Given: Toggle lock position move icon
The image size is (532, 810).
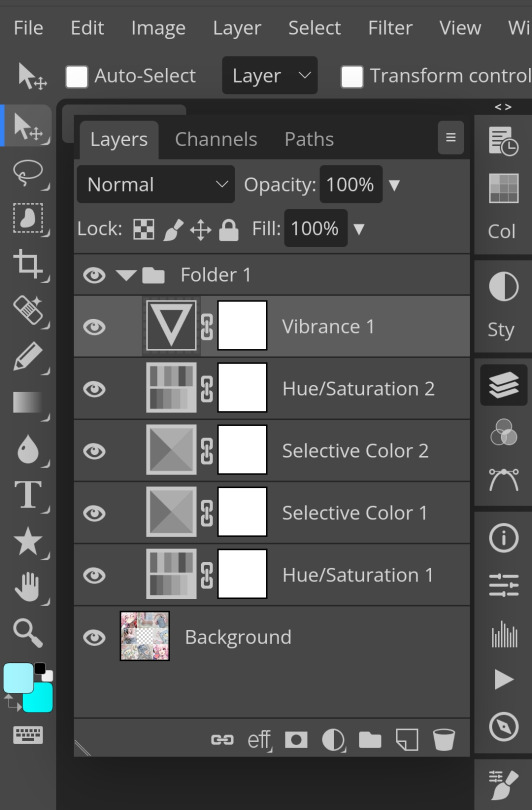Looking at the screenshot, I should (200, 230).
